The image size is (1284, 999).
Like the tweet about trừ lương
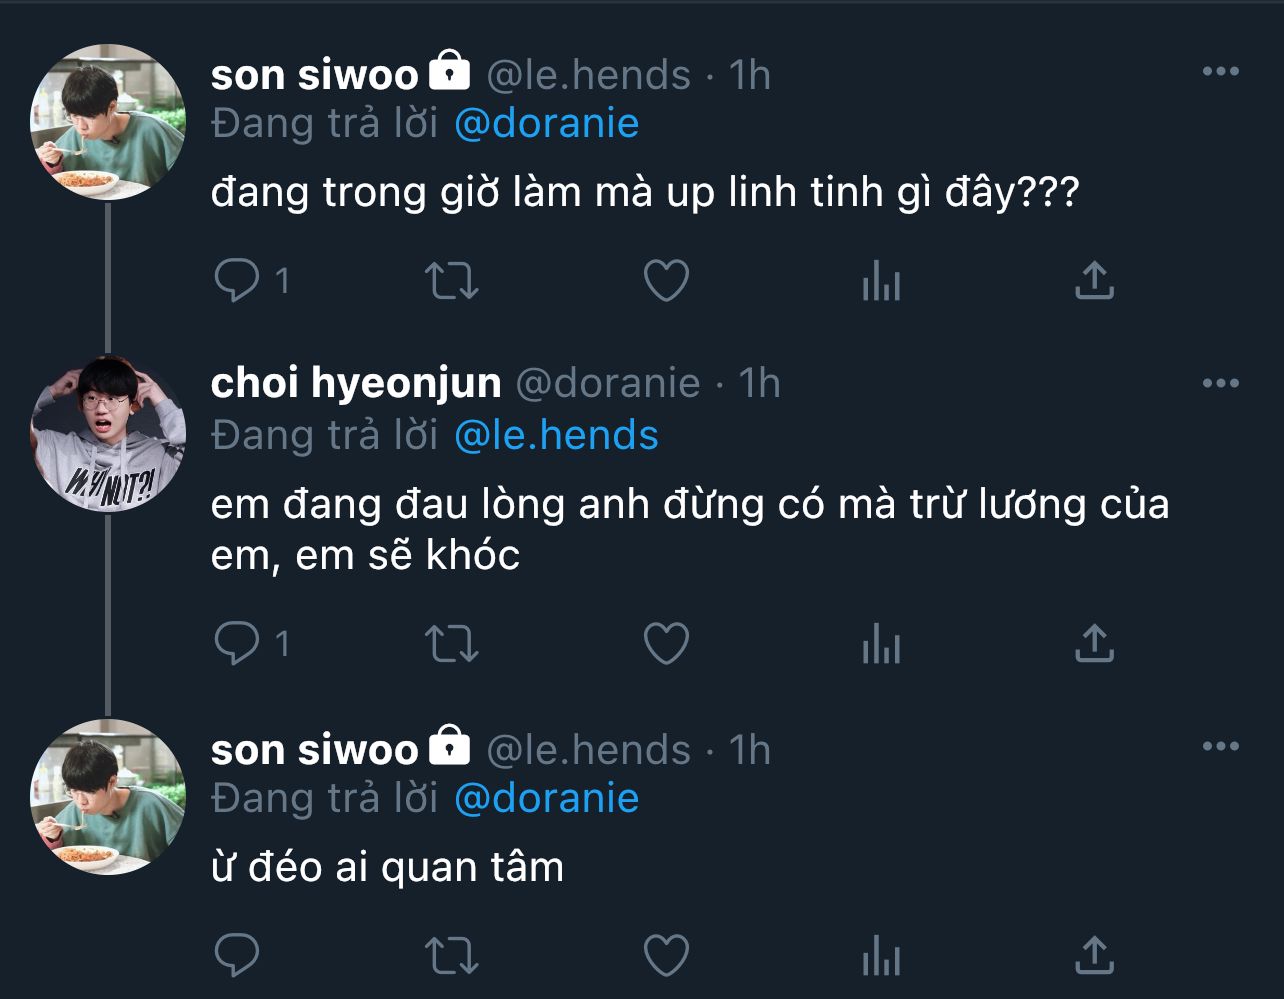[x=666, y=644]
